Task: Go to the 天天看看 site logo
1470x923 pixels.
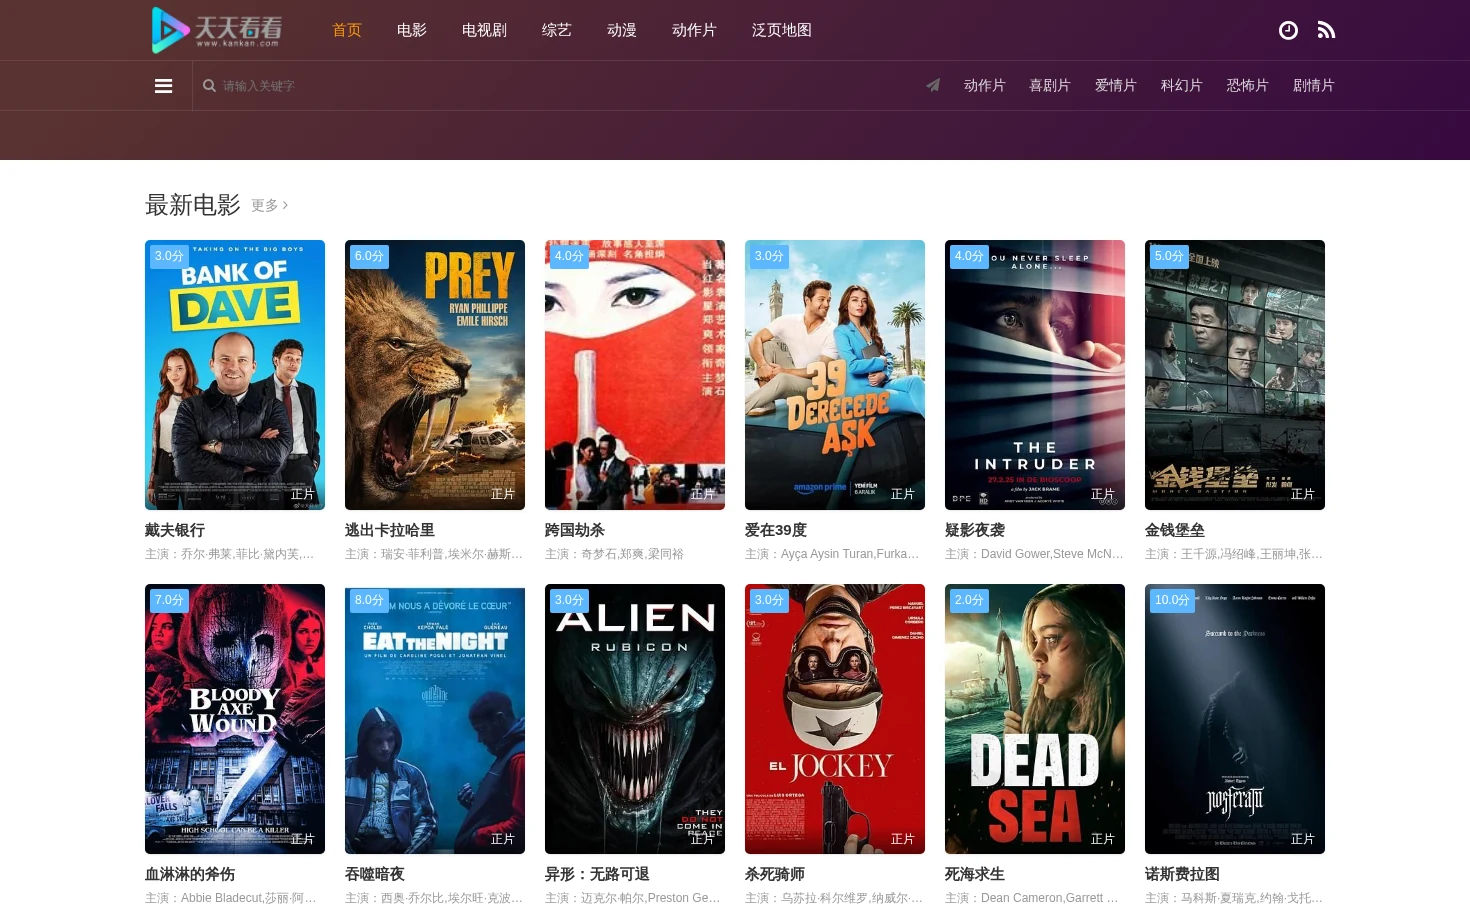Action: pyautogui.click(x=217, y=30)
